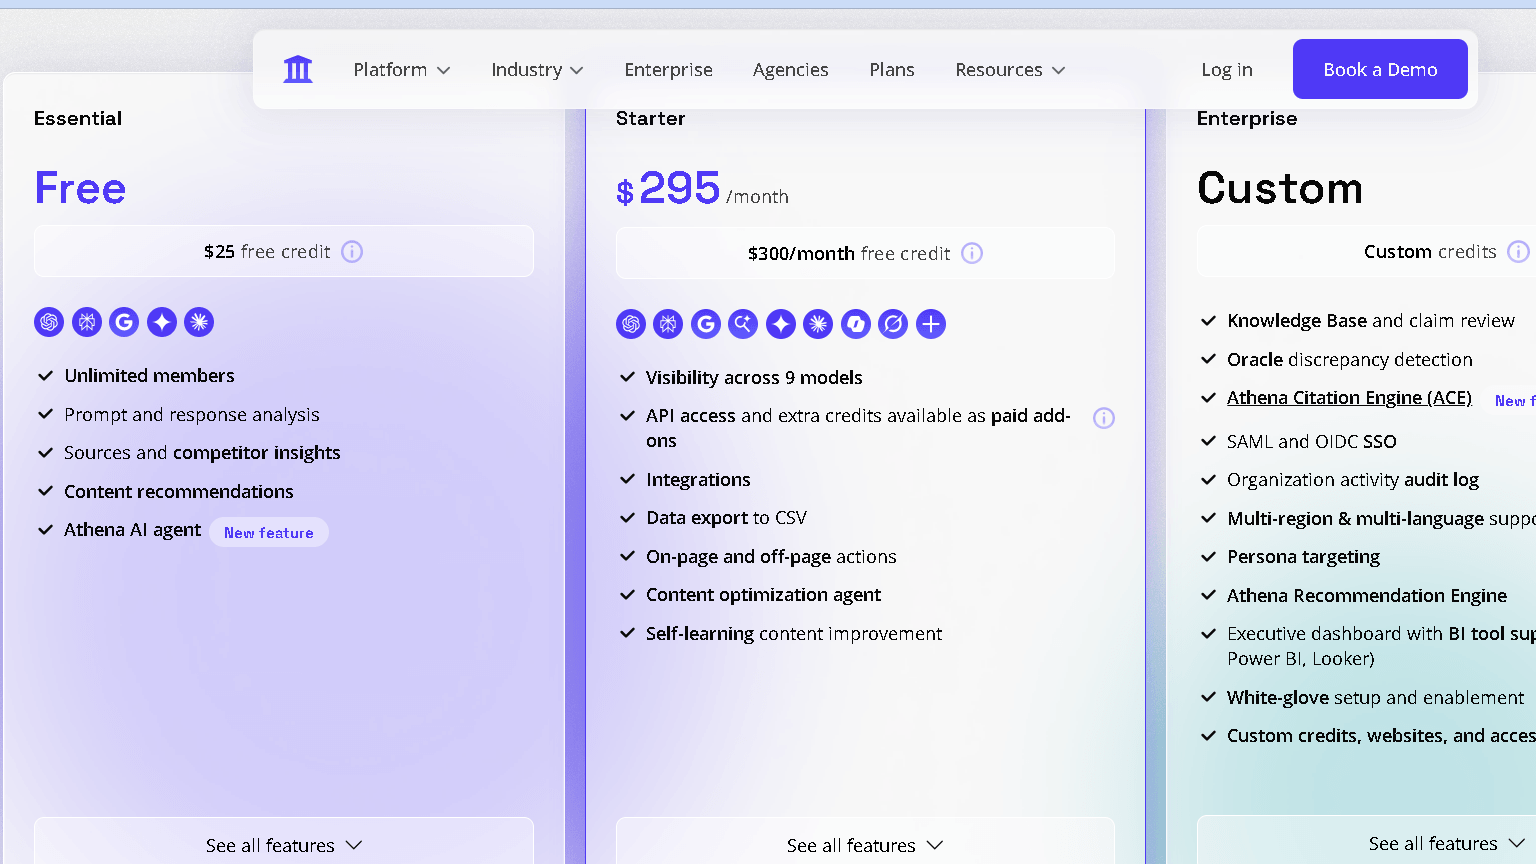1536x864 pixels.
Task: Click AI search magnifier icon in Starter plan
Action: (743, 324)
